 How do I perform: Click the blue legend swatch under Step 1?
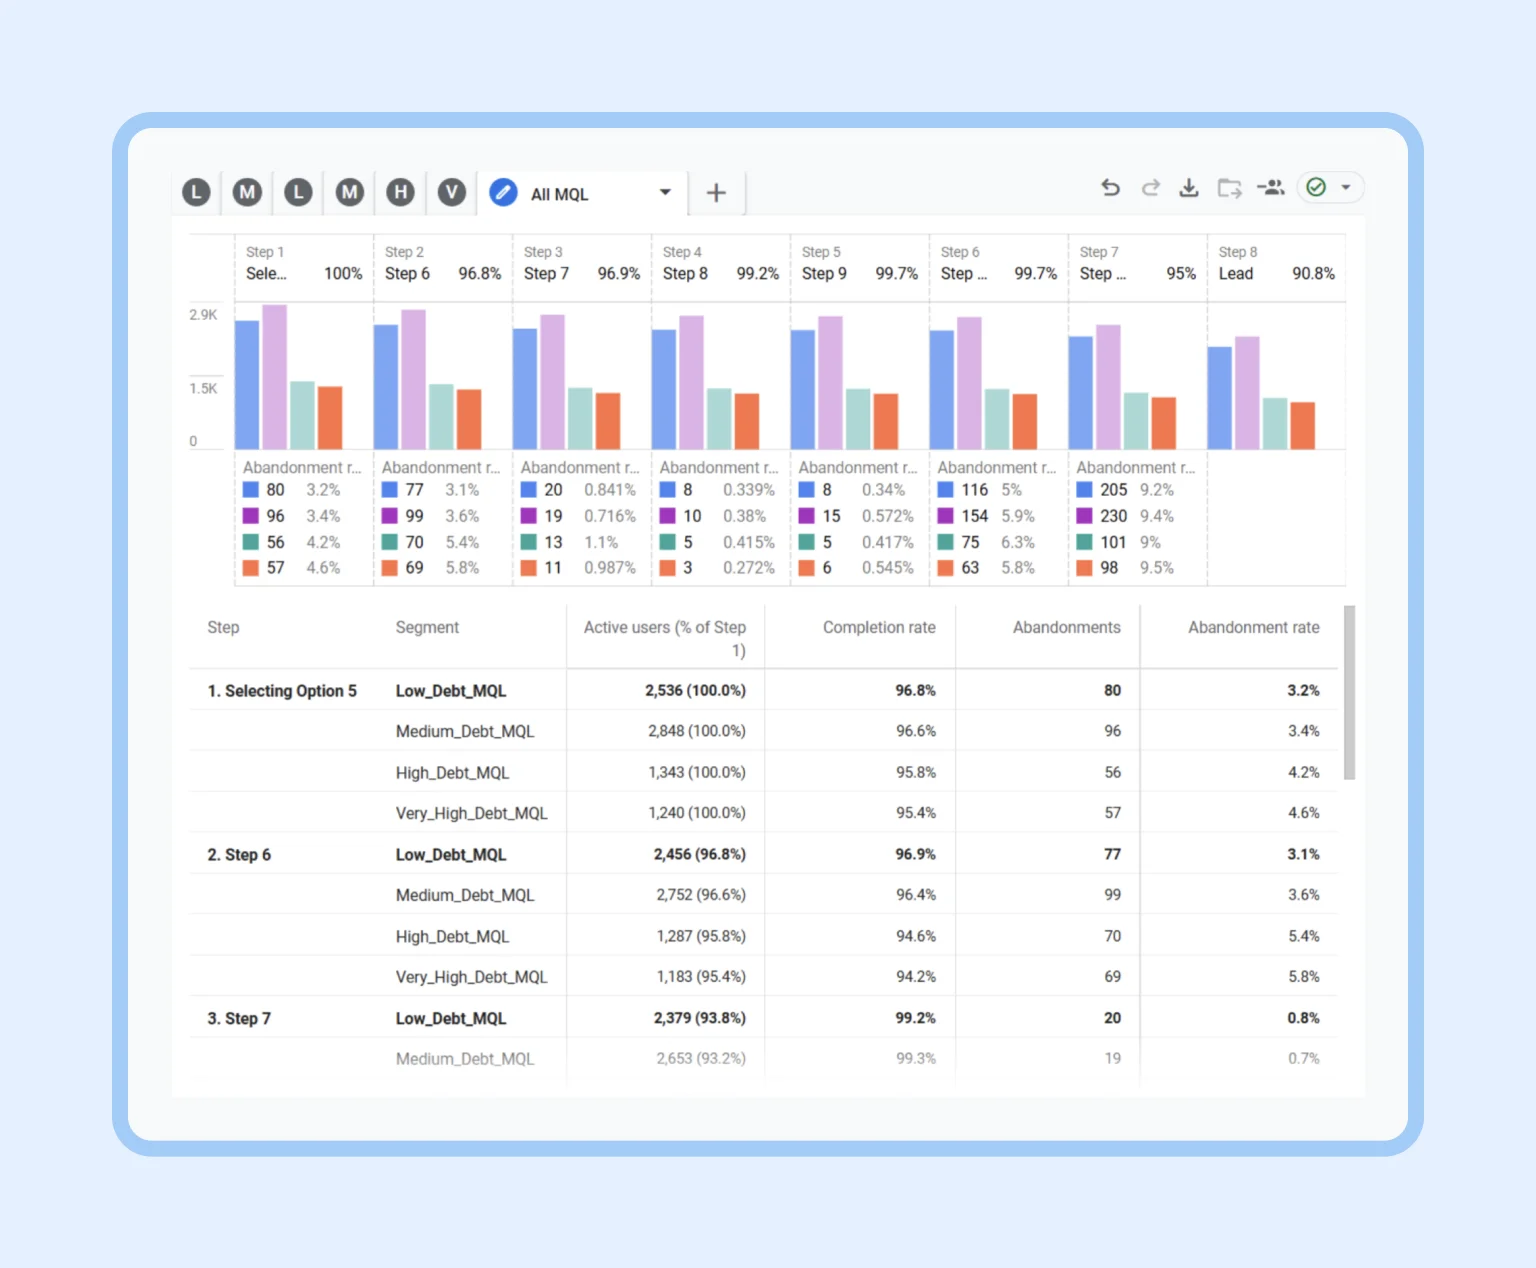250,490
